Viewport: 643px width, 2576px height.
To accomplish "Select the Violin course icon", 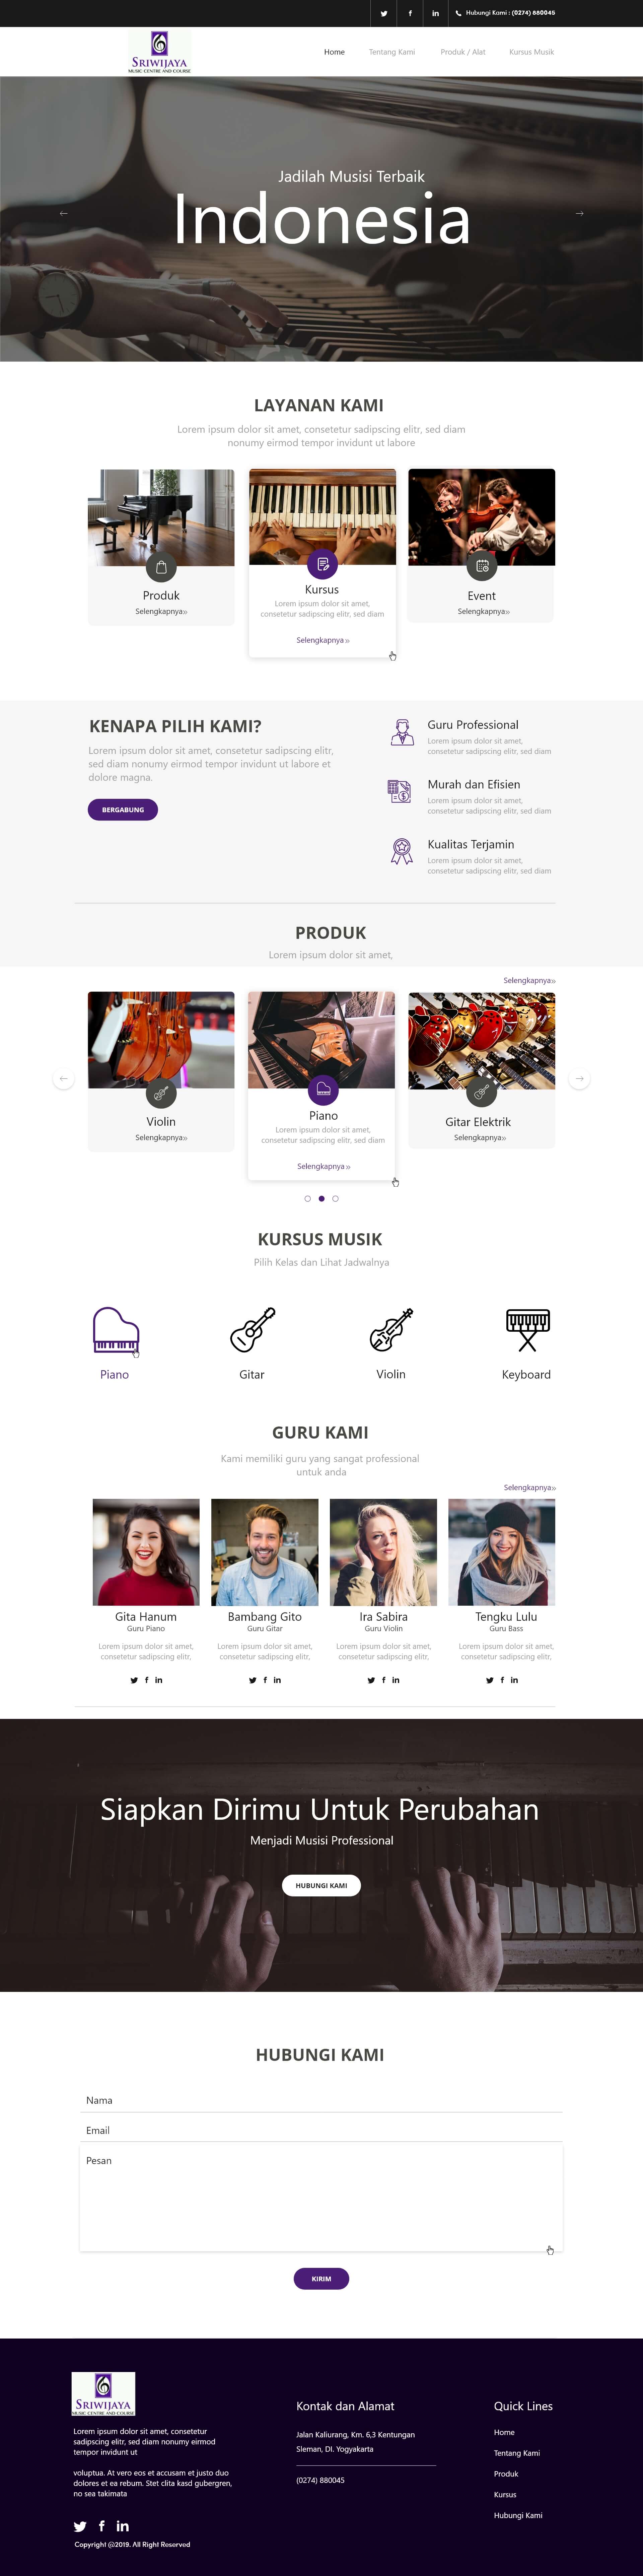I will tap(391, 1330).
